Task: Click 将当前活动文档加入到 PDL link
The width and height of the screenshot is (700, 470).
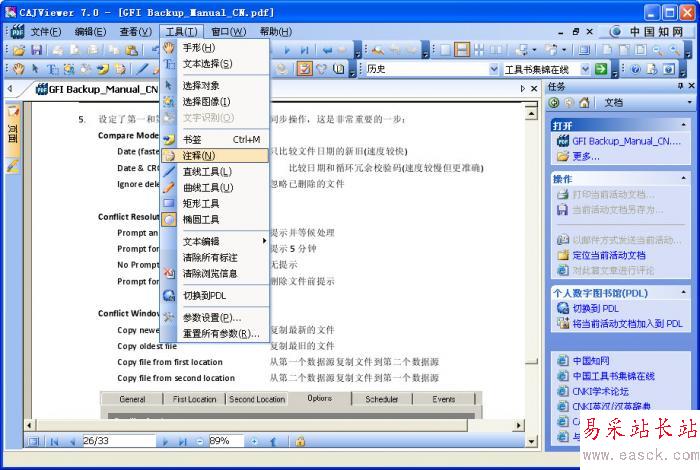Action: pos(627,324)
